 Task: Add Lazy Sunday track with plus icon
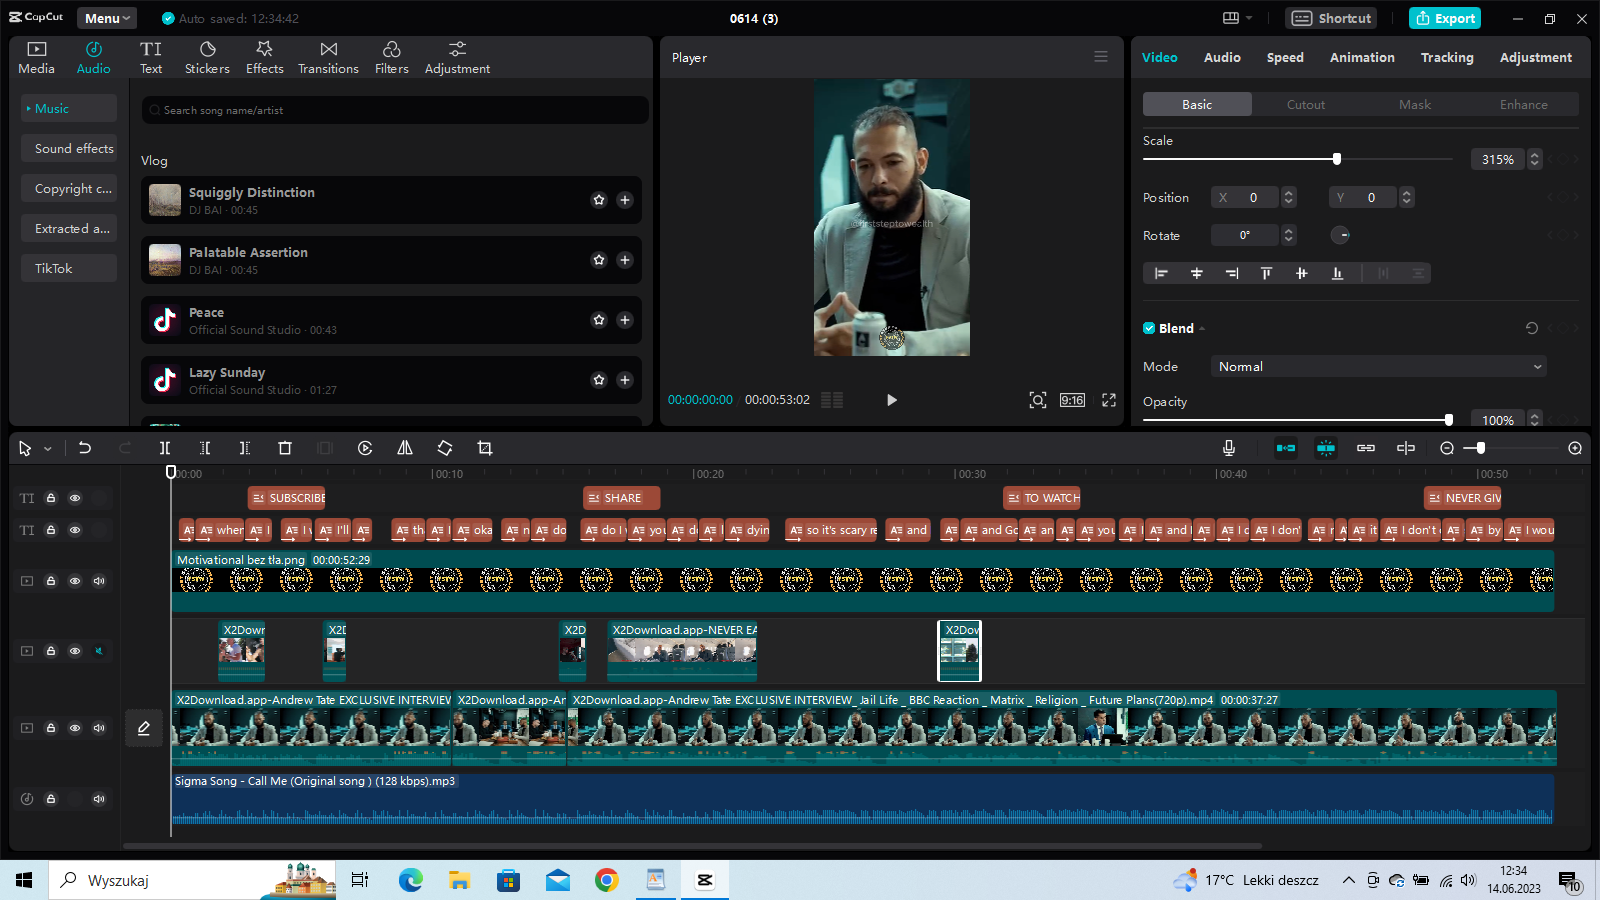pos(625,380)
